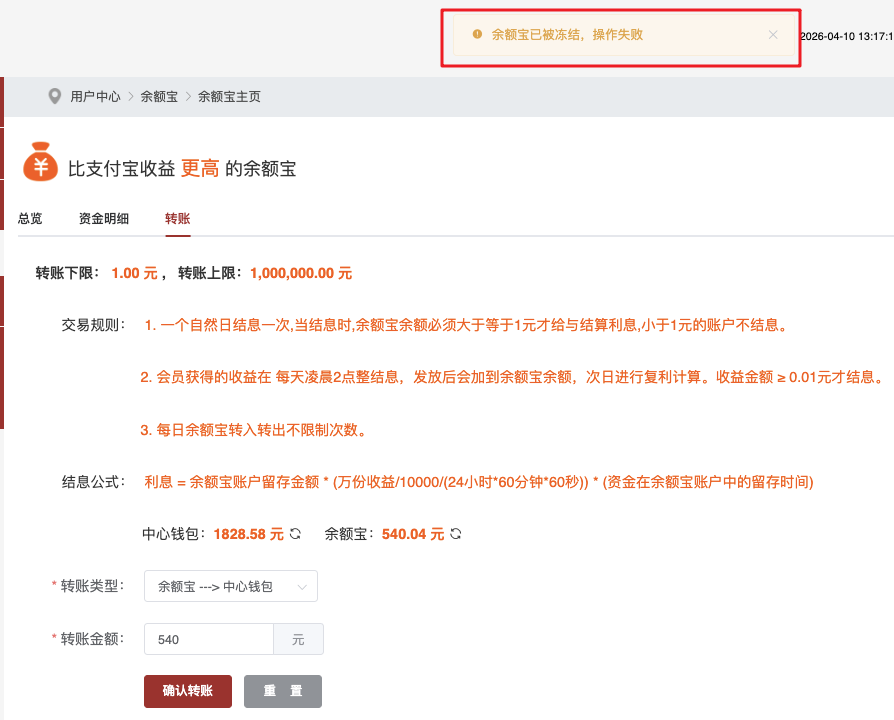Switch to the 总览 tab
This screenshot has width=894, height=720.
30,218
